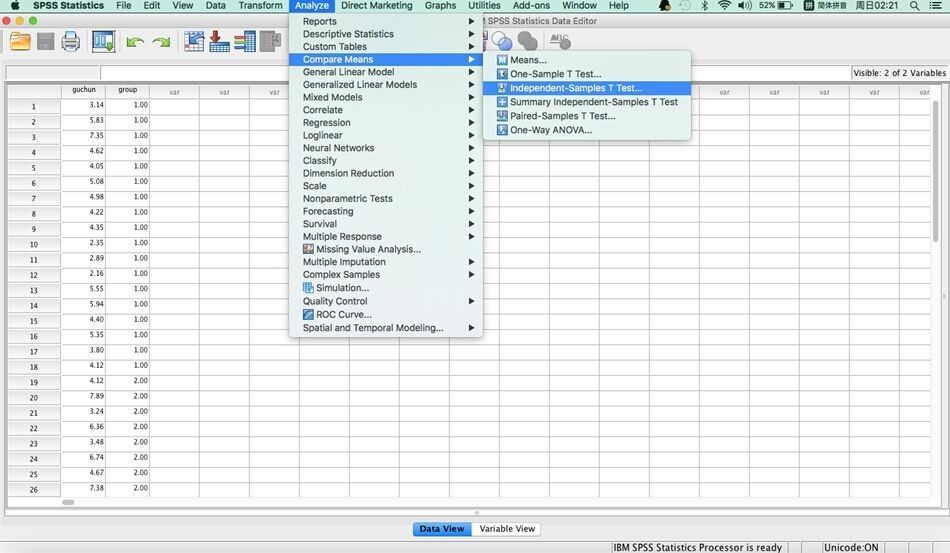The height and width of the screenshot is (553, 950).
Task: Click cell with guchun value 3.14
Action: click(84, 105)
